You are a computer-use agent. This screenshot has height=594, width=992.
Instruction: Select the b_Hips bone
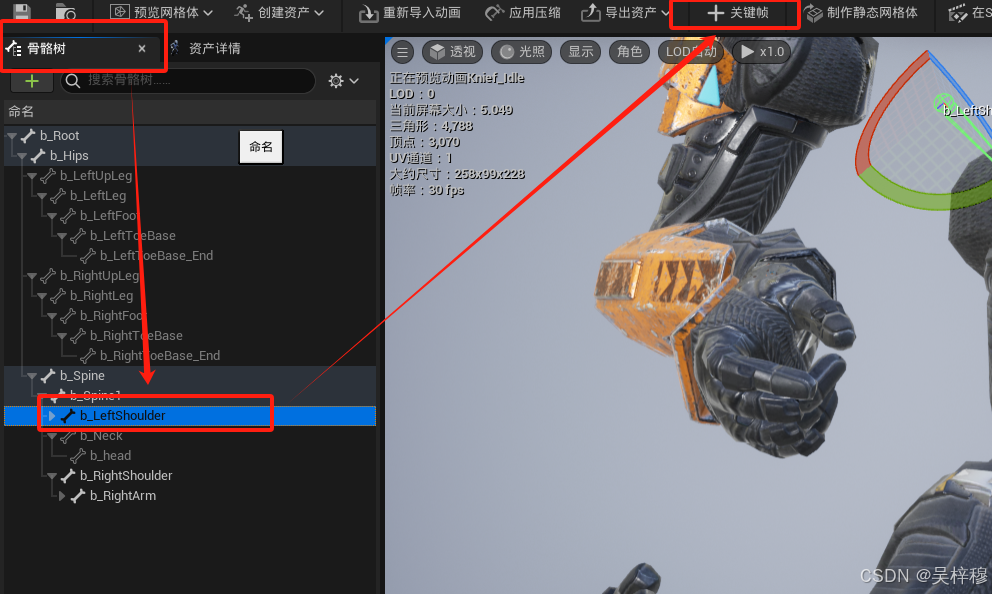[69, 156]
